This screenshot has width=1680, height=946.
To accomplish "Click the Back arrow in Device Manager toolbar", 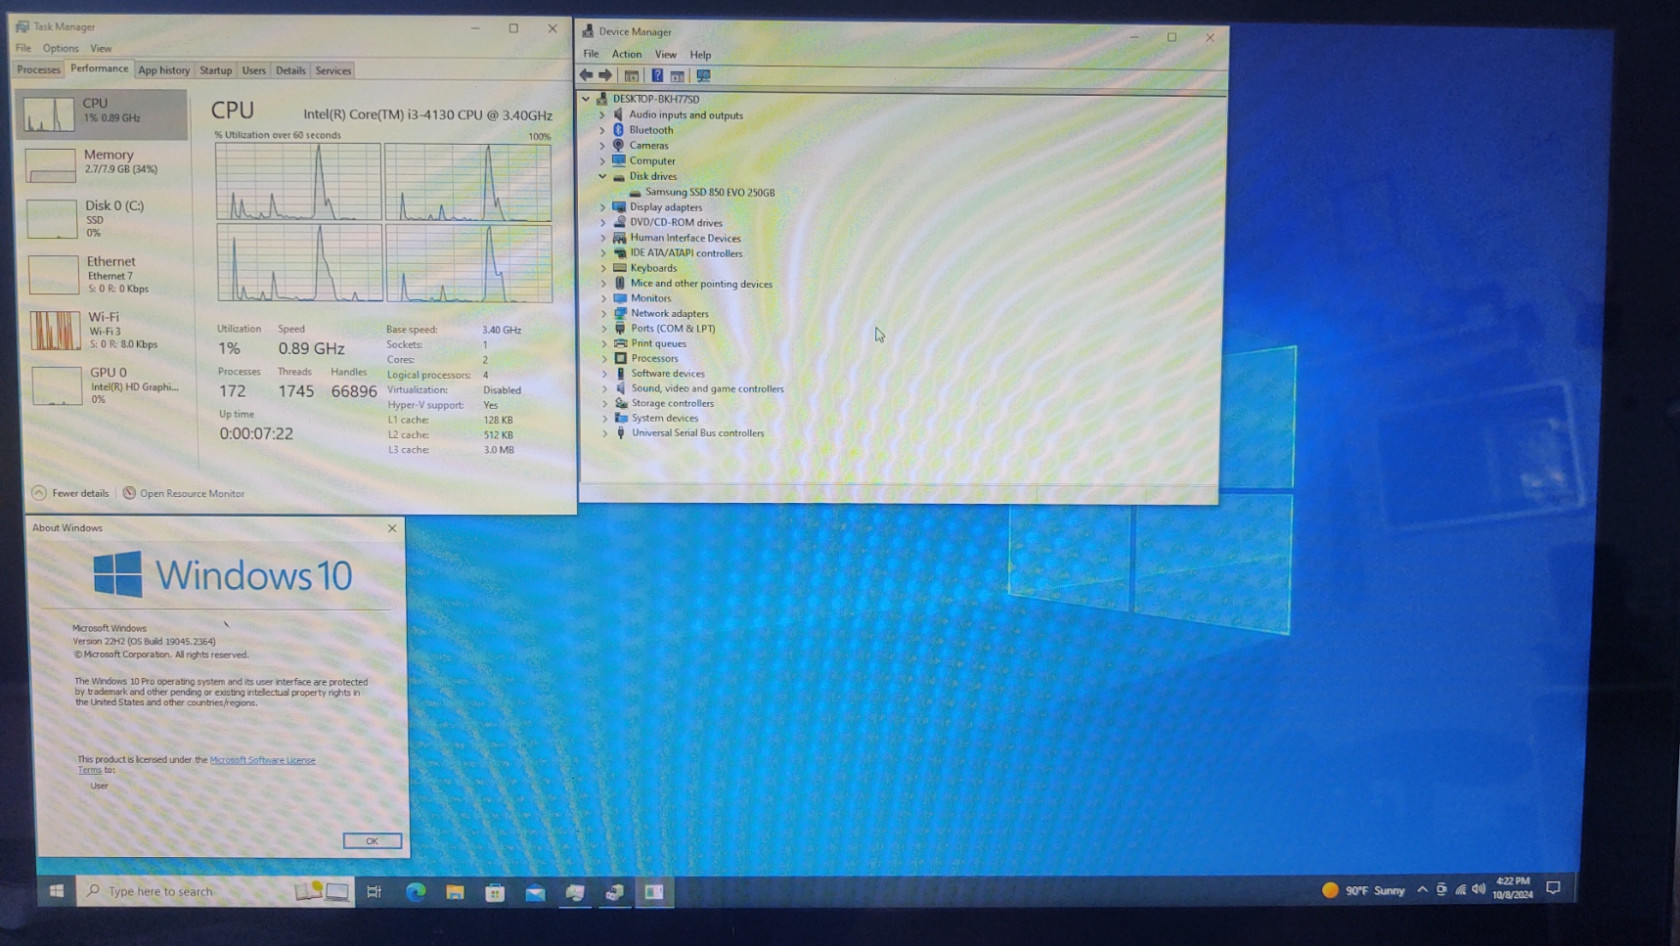I will point(586,76).
